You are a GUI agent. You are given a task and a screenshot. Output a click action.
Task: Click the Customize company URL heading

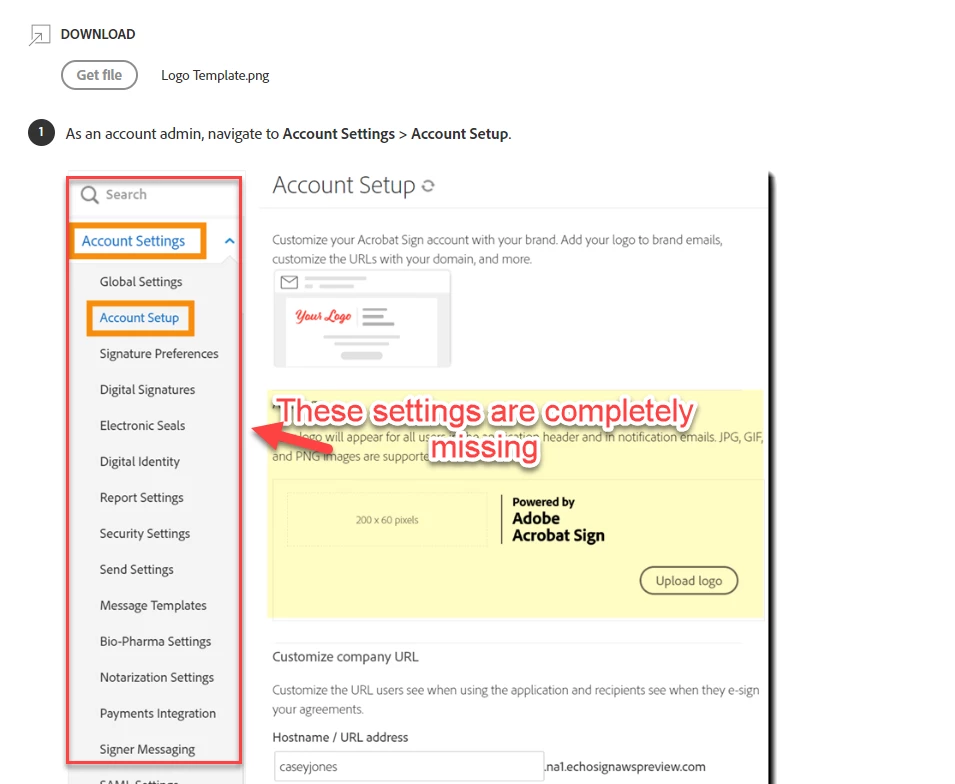point(345,657)
